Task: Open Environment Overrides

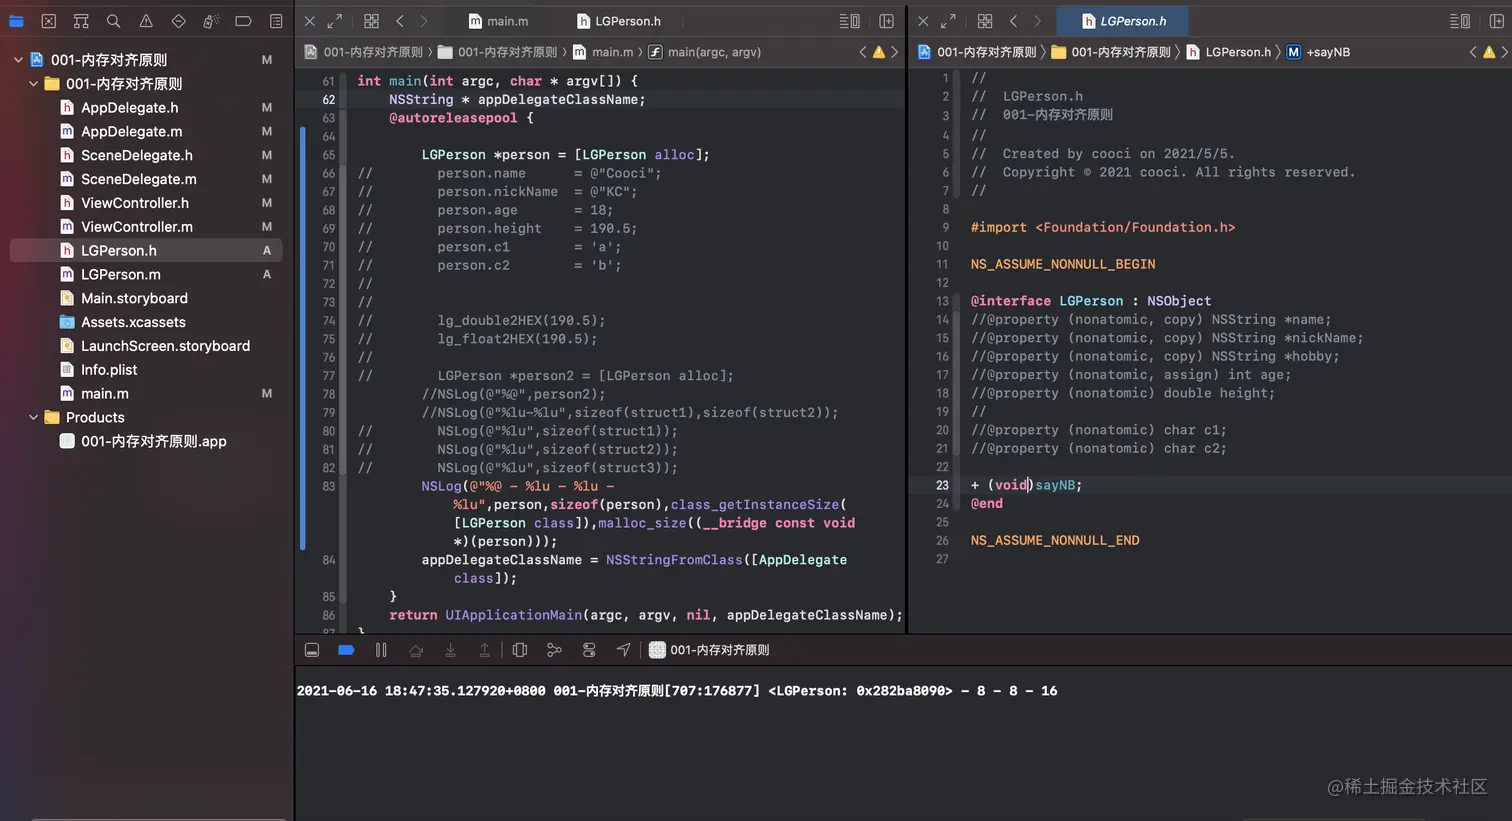Action: 589,650
